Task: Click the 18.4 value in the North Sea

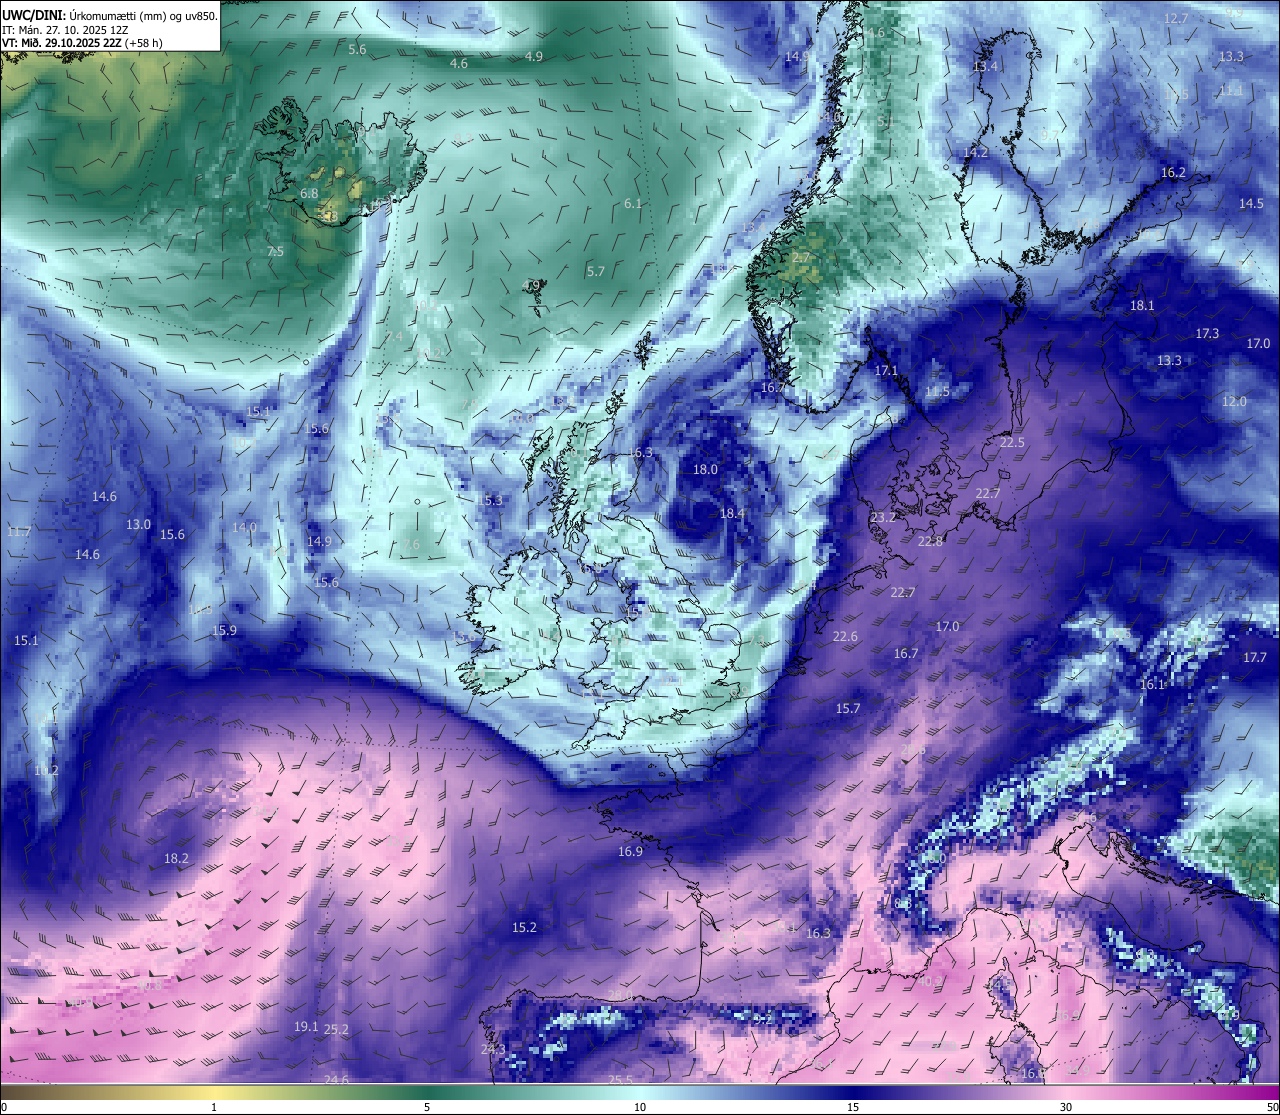Action: [x=732, y=514]
